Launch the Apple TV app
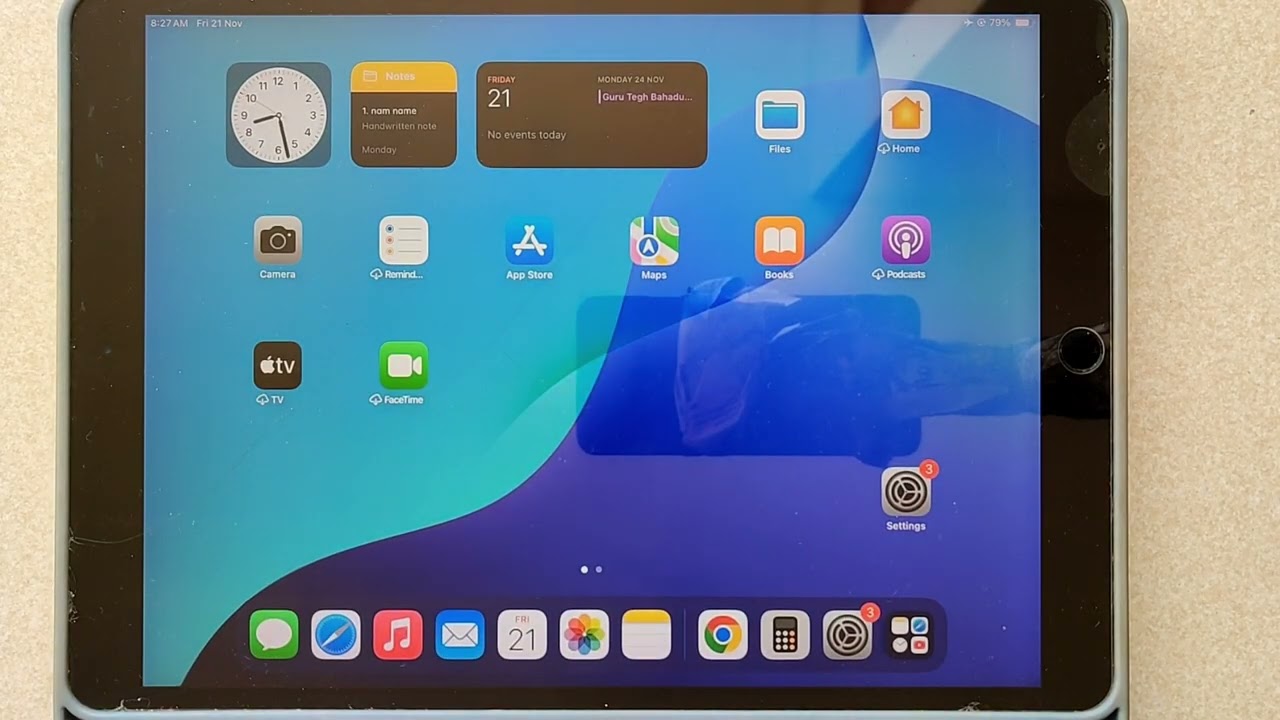This screenshot has width=1280, height=720. [277, 366]
